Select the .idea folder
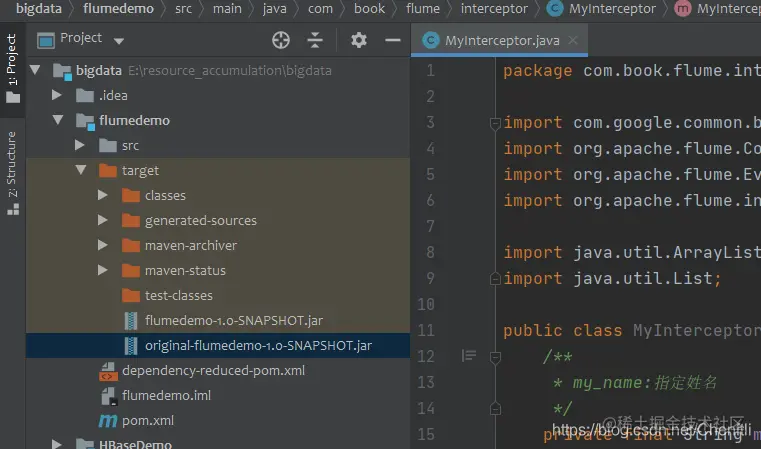761x449 pixels. 113,96
